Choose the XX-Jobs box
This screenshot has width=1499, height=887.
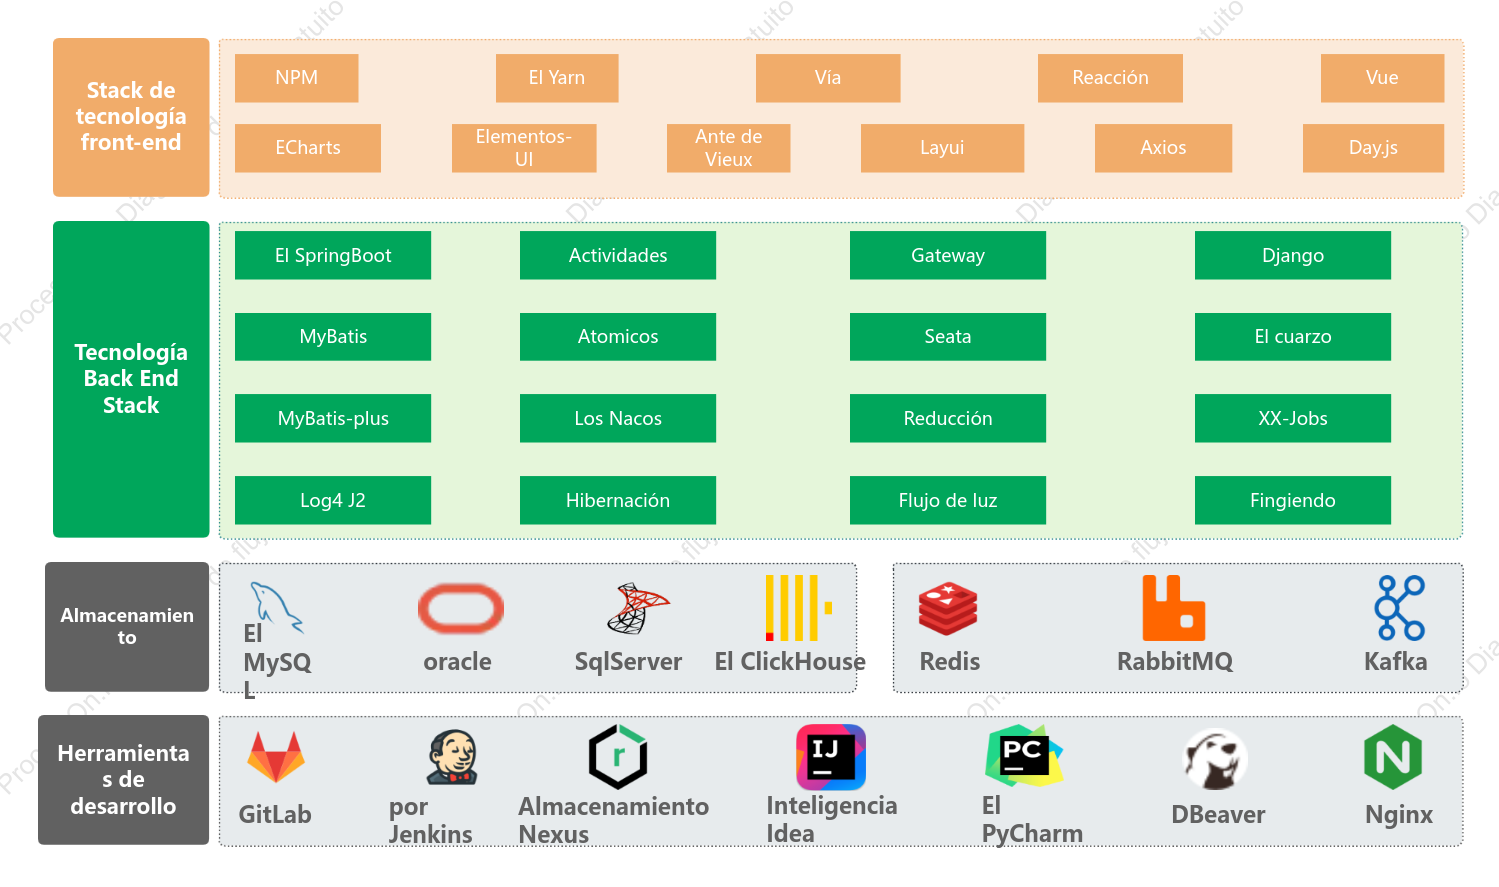pyautogui.click(x=1293, y=418)
